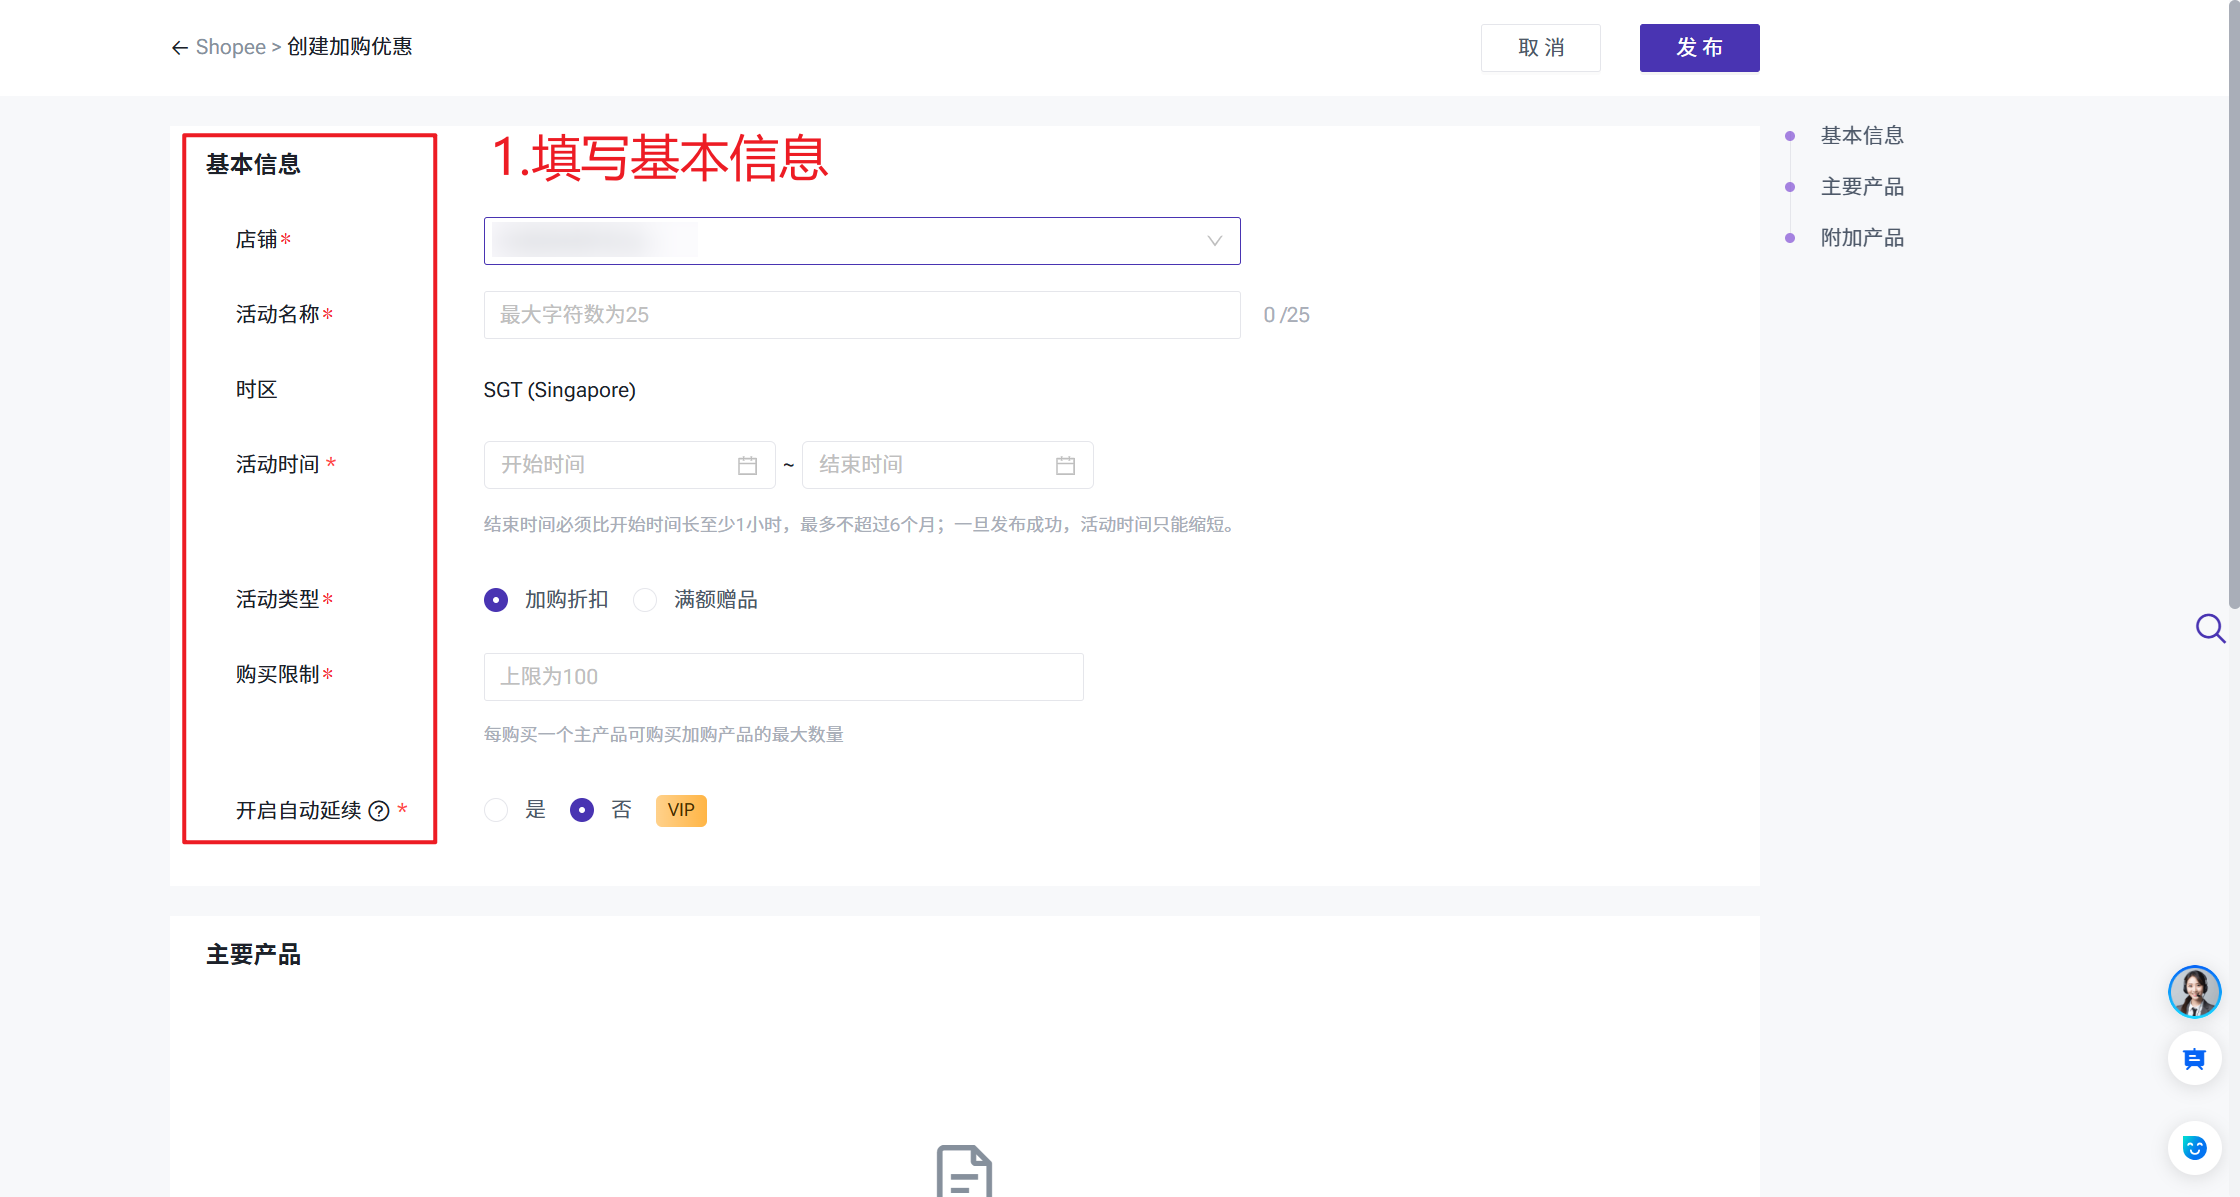Viewport: 2240px width, 1197px height.
Task: Open the customer service avatar icon
Action: 2194,992
